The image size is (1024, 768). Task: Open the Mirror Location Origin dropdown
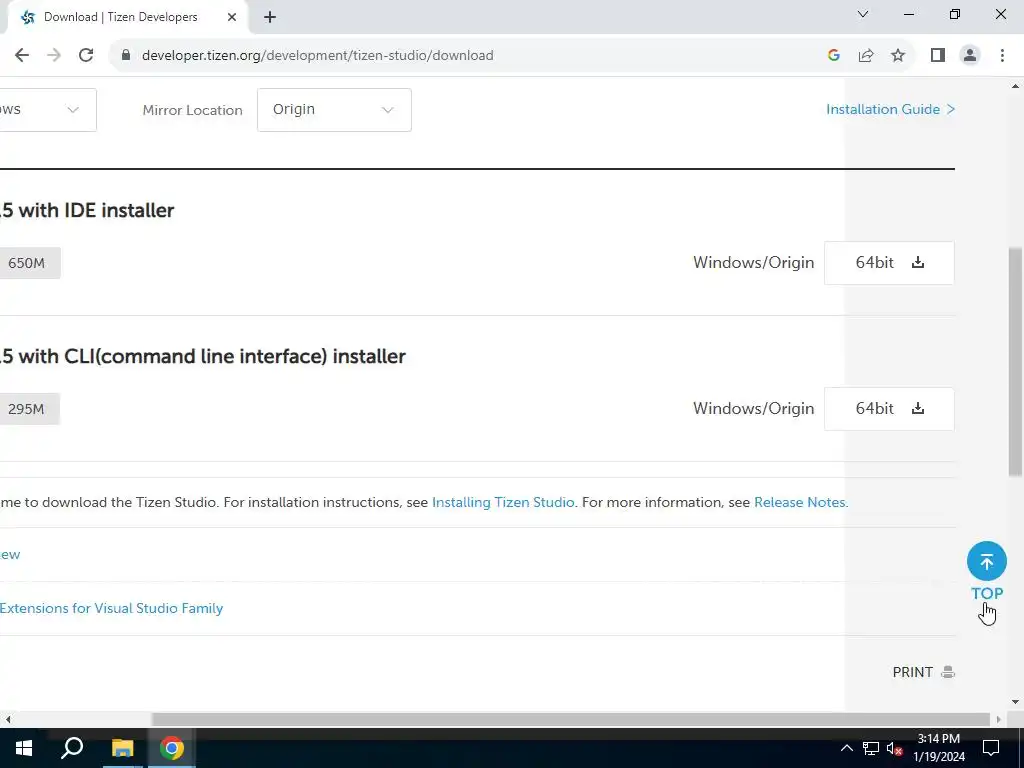(334, 110)
